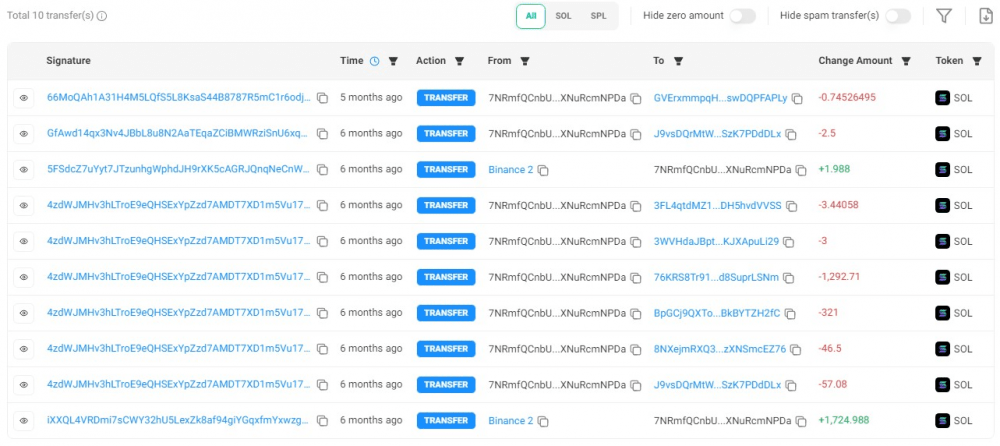
Task: Copy the To address 8NXejmRXQ3...zXNSmcEZ76
Action: [x=797, y=350]
